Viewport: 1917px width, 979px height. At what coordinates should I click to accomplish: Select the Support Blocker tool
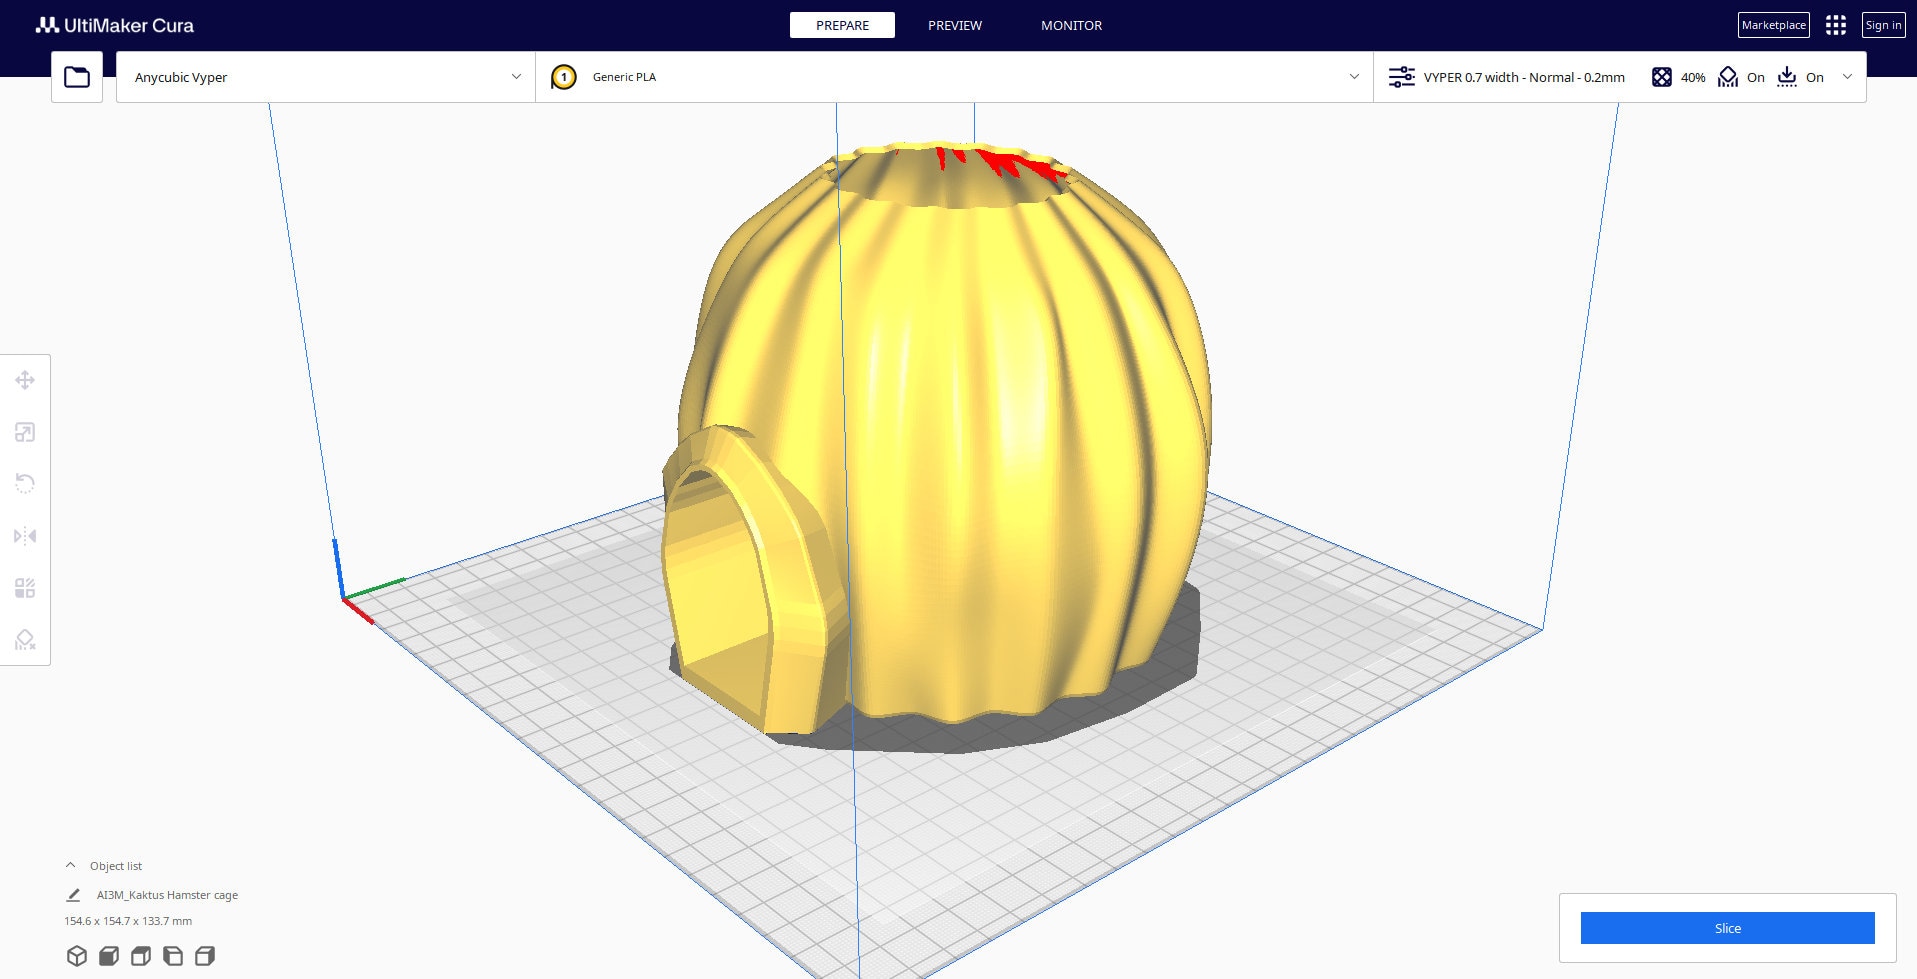pyautogui.click(x=25, y=640)
